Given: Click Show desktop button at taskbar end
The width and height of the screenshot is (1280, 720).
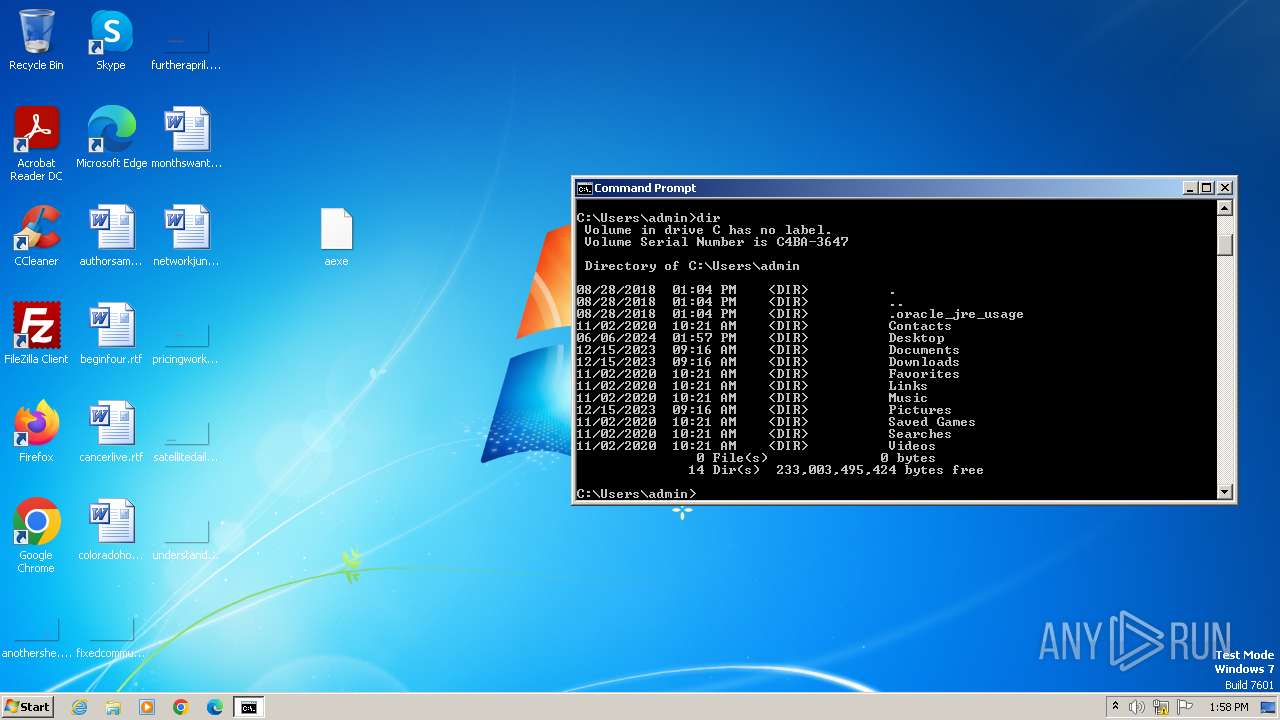Looking at the screenshot, I should 1269,707.
